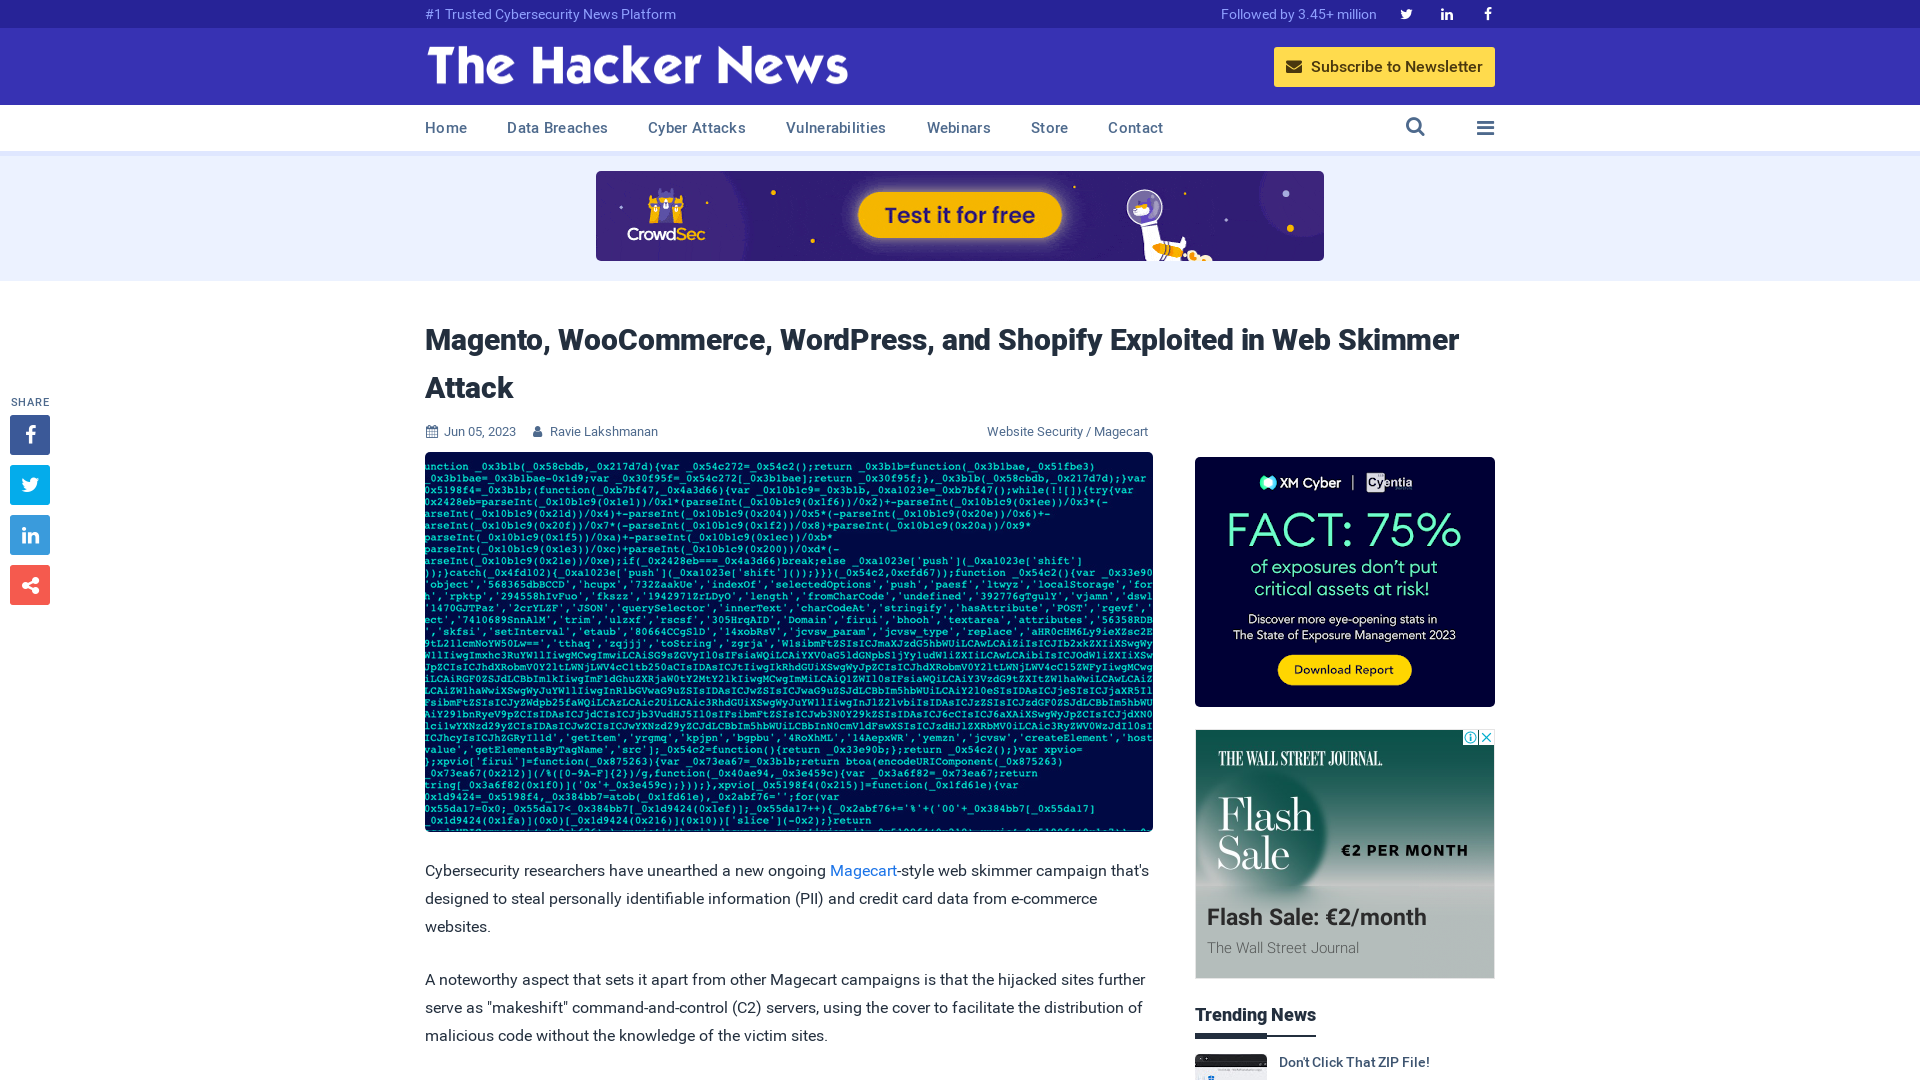Click the Facebook icon in header
The image size is (1920, 1080).
click(x=1486, y=13)
